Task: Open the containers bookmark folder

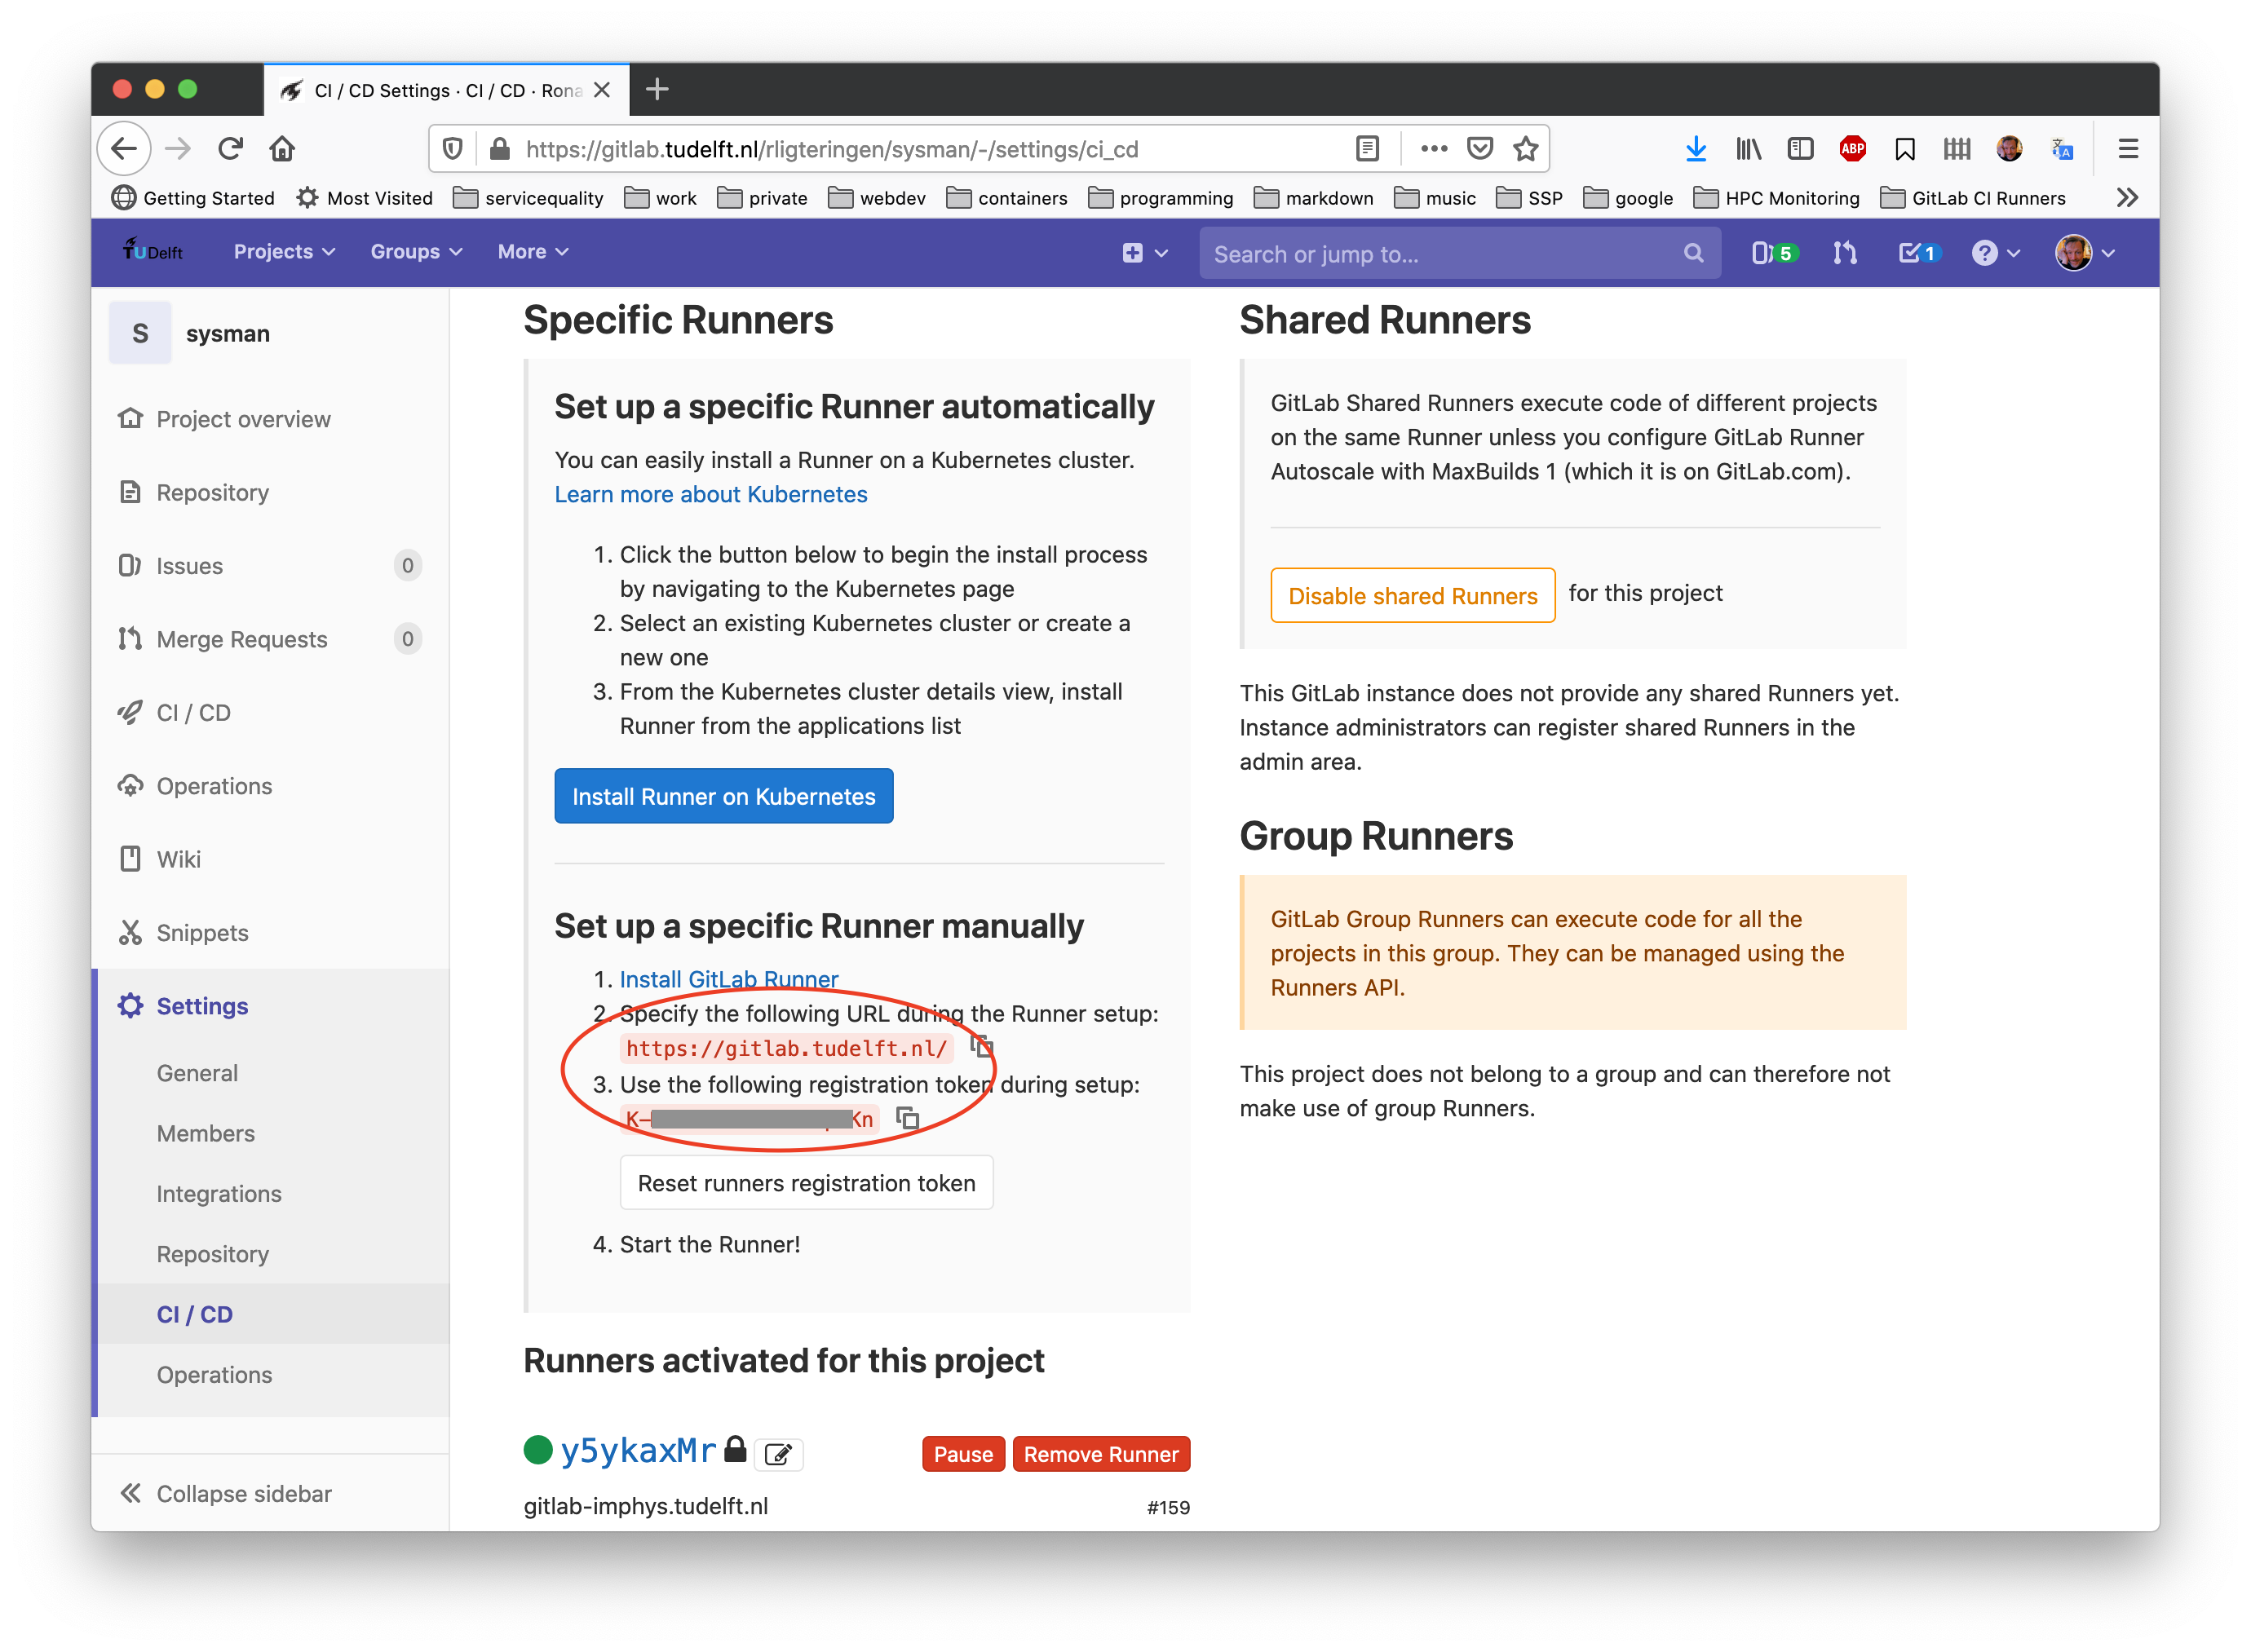Action: 1006,197
